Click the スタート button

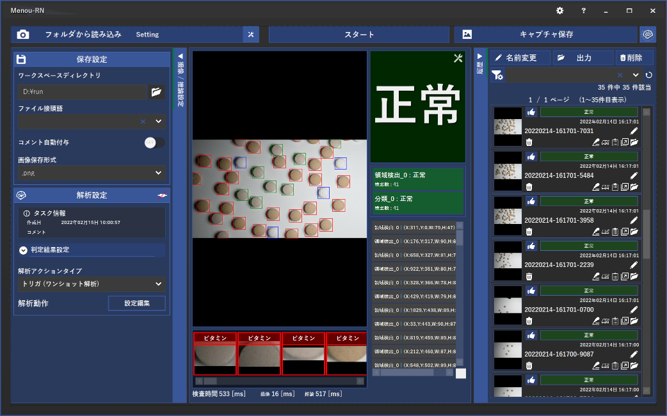pos(359,34)
